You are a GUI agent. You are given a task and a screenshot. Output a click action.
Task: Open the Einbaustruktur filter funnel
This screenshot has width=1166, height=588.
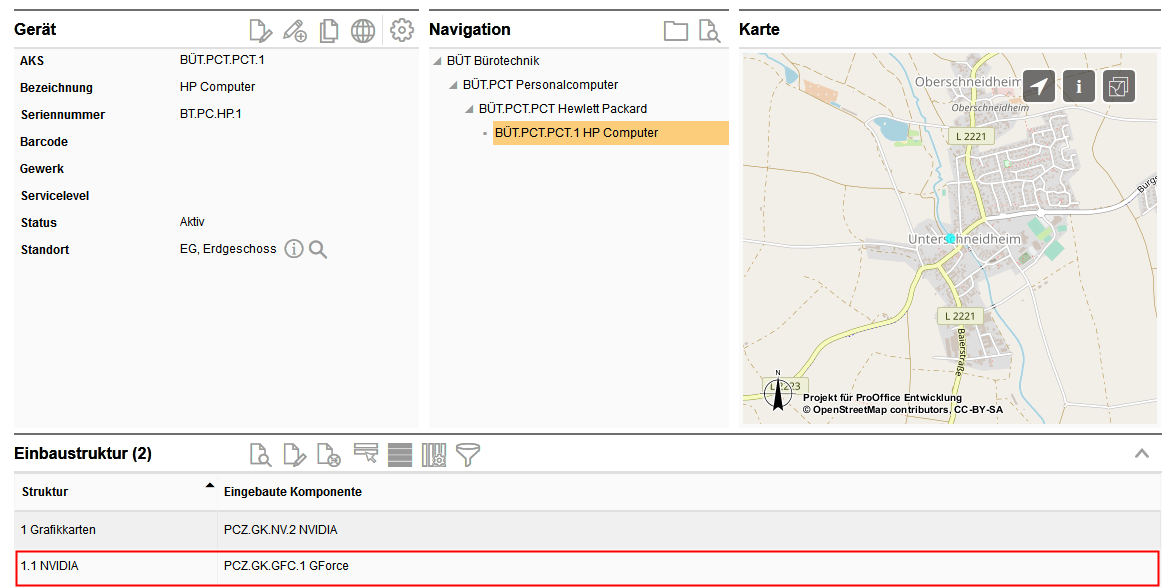point(468,455)
